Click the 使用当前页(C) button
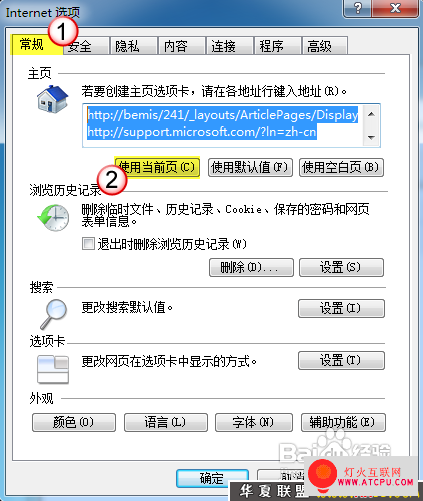The image size is (423, 501). tap(157, 167)
